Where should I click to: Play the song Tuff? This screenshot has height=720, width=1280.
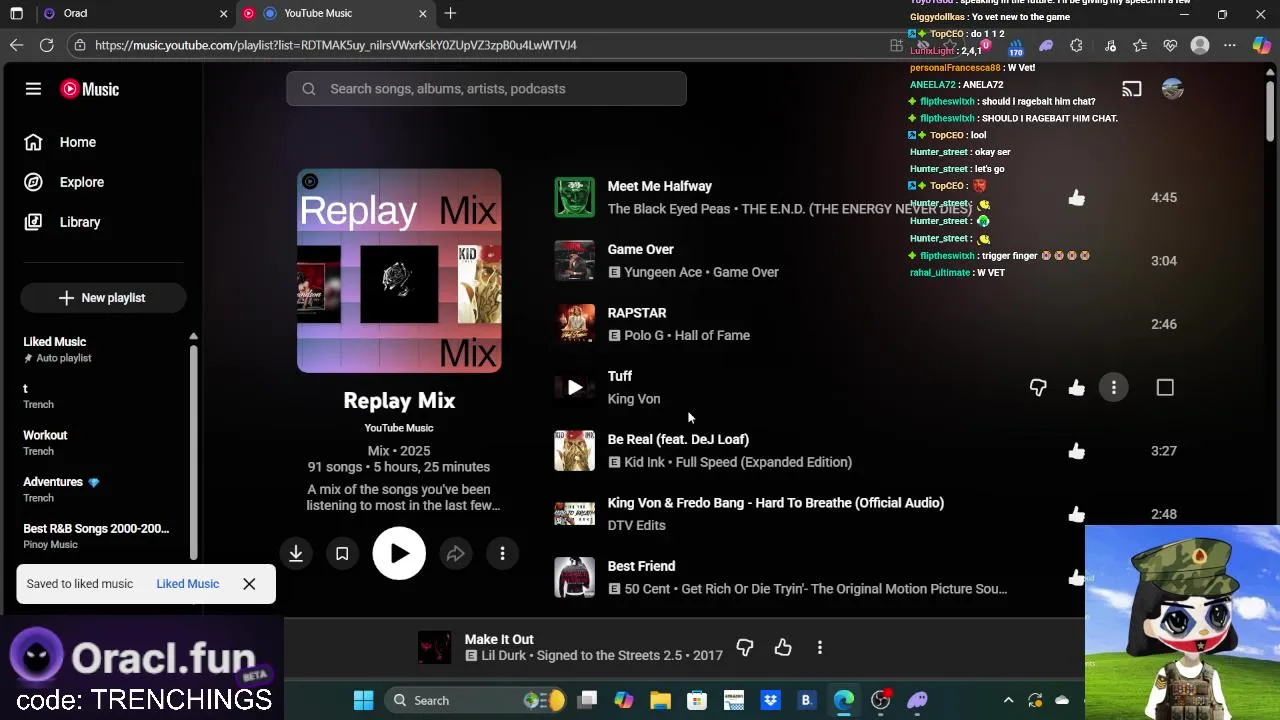click(x=575, y=387)
